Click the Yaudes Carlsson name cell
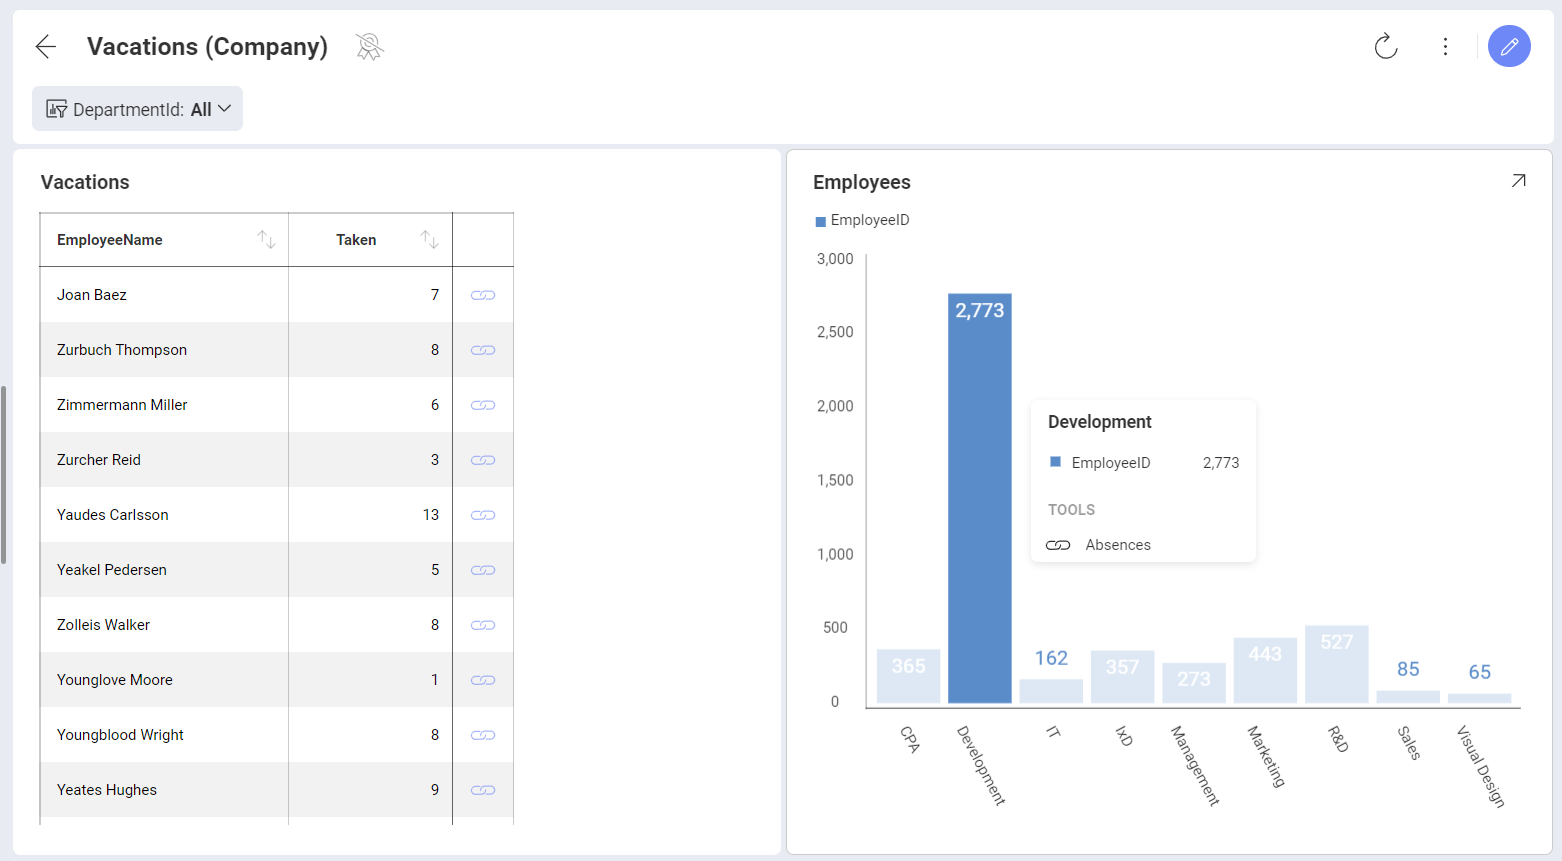Viewport: 1562px width, 861px height. point(164,515)
